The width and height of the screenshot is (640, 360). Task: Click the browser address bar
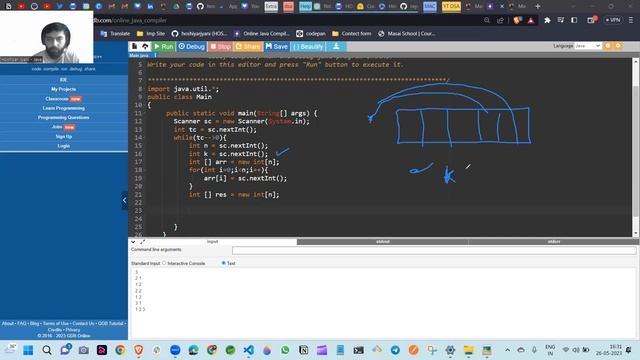coord(286,20)
